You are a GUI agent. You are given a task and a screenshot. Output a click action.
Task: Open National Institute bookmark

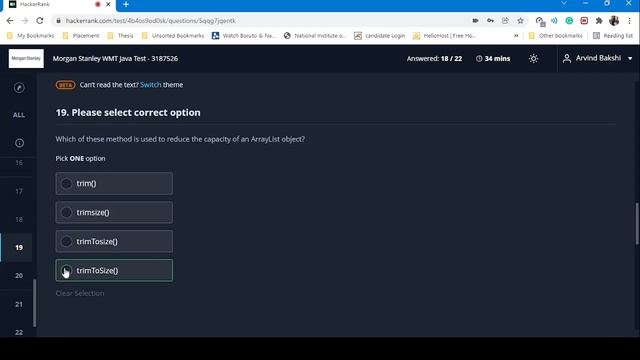point(315,36)
